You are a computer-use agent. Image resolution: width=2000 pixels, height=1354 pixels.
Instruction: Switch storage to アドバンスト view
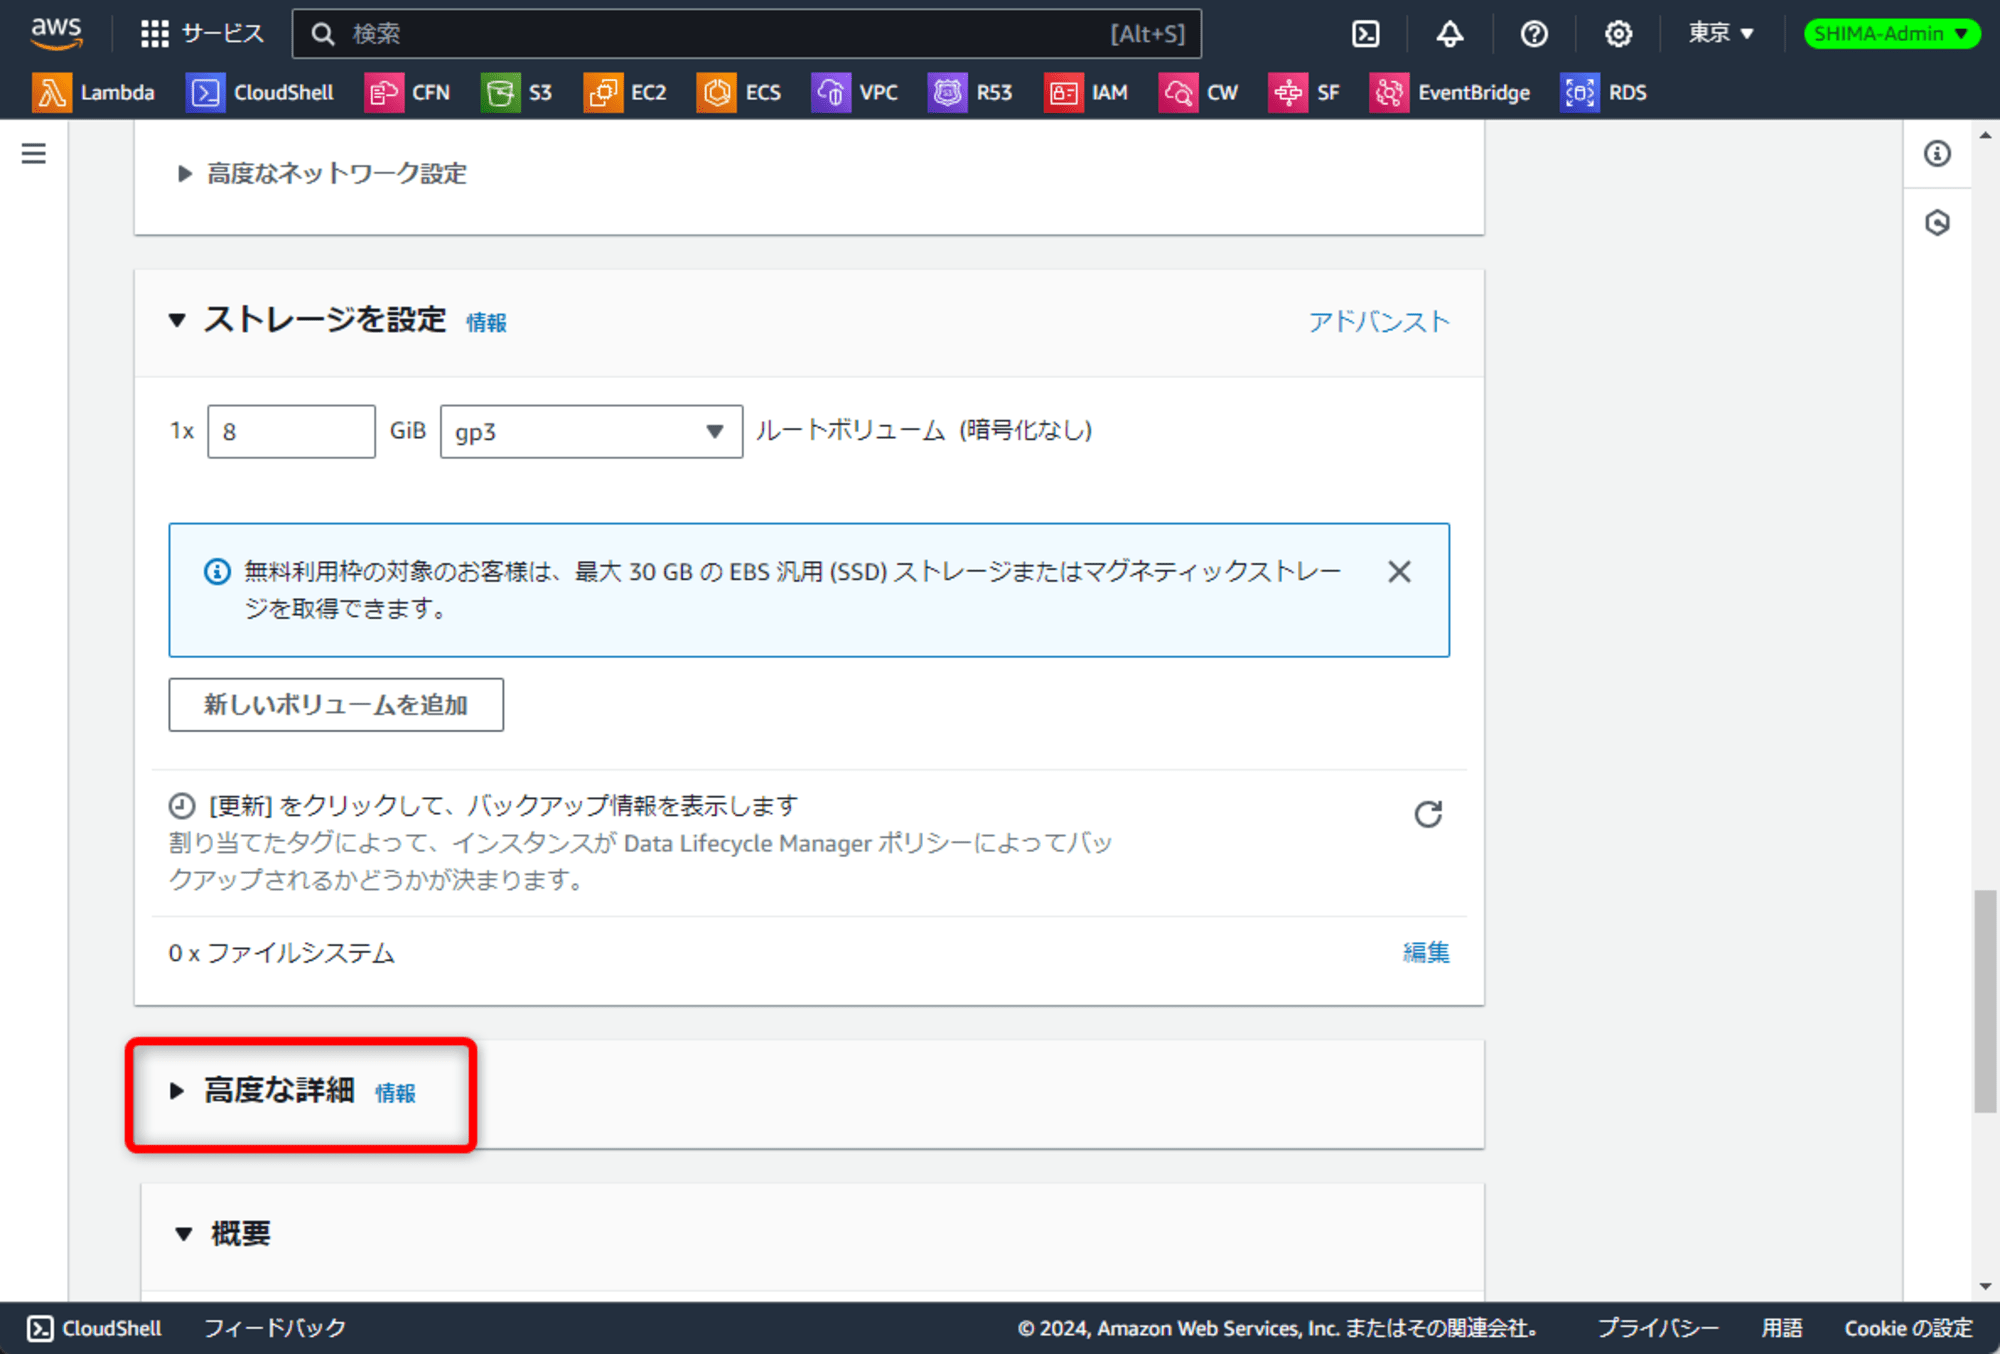pyautogui.click(x=1379, y=321)
